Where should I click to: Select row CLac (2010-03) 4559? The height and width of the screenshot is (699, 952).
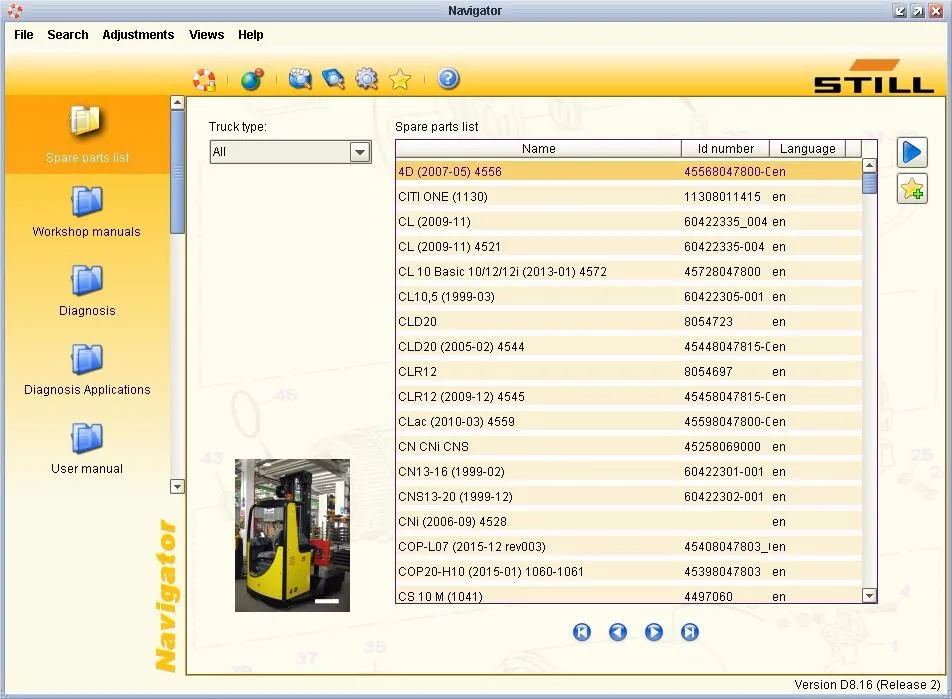coord(628,421)
